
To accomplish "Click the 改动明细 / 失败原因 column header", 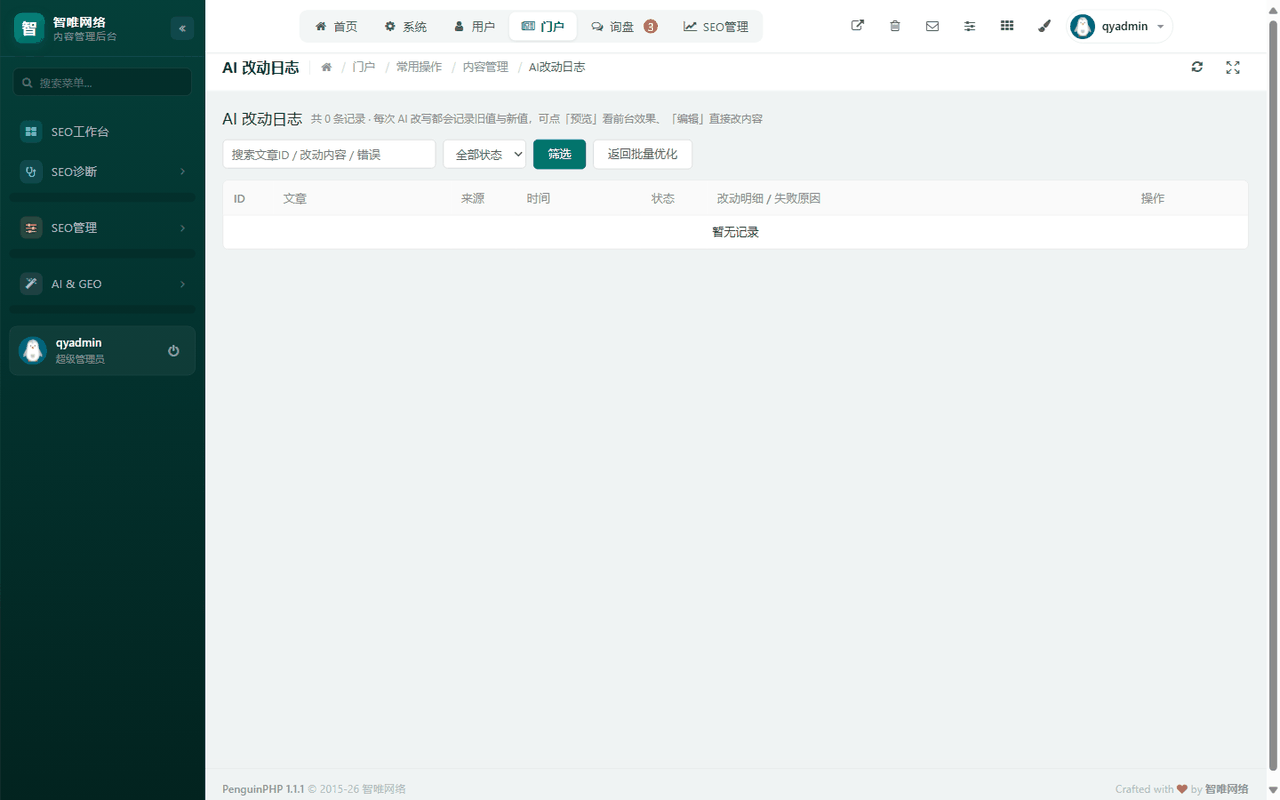I will click(769, 198).
